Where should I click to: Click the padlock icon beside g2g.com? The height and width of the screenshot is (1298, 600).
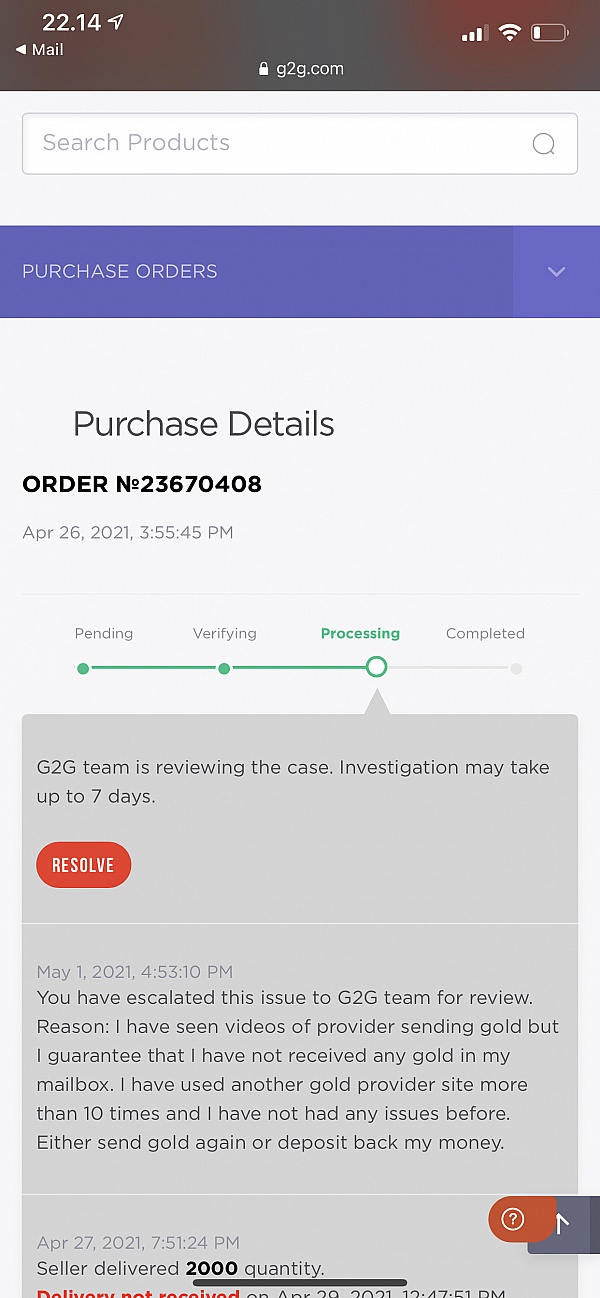262,69
